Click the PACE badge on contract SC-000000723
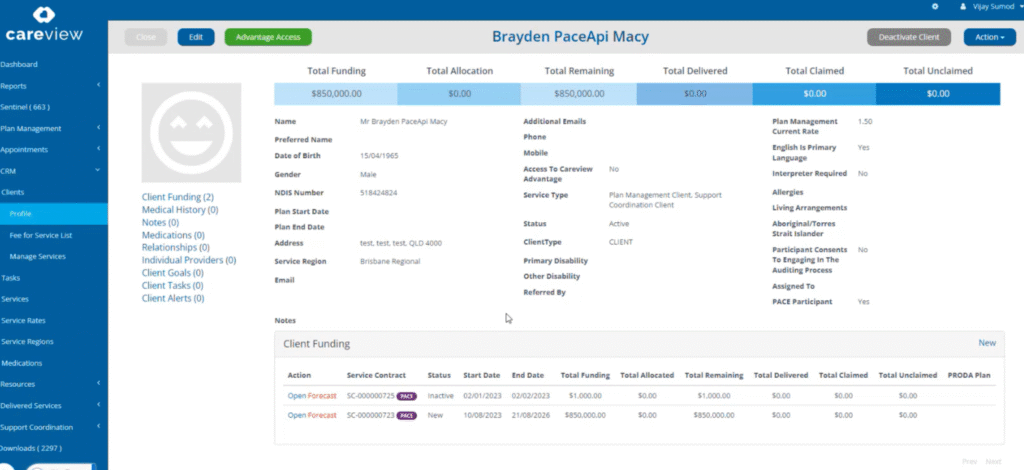 click(x=406, y=415)
